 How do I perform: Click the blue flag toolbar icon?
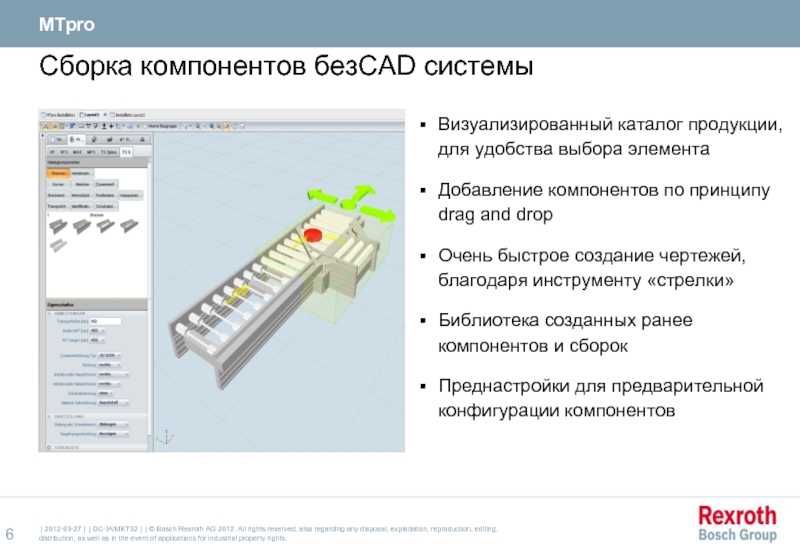(x=72, y=126)
